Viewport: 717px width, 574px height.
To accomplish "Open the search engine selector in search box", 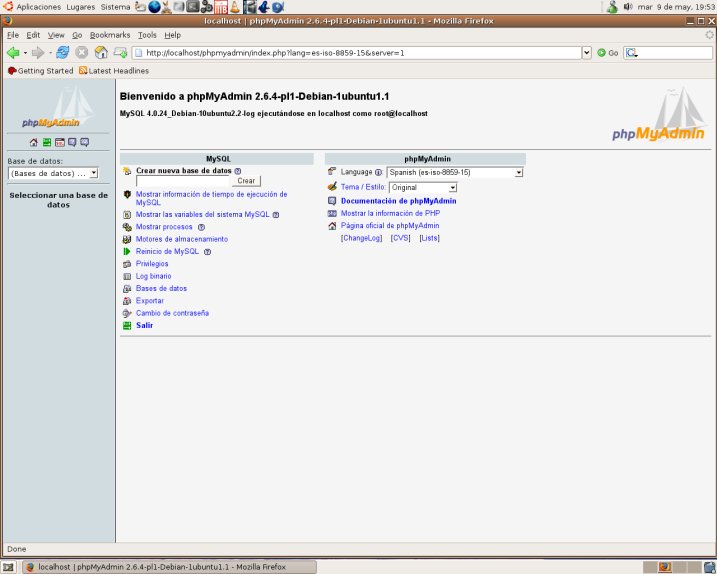I will pos(631,53).
